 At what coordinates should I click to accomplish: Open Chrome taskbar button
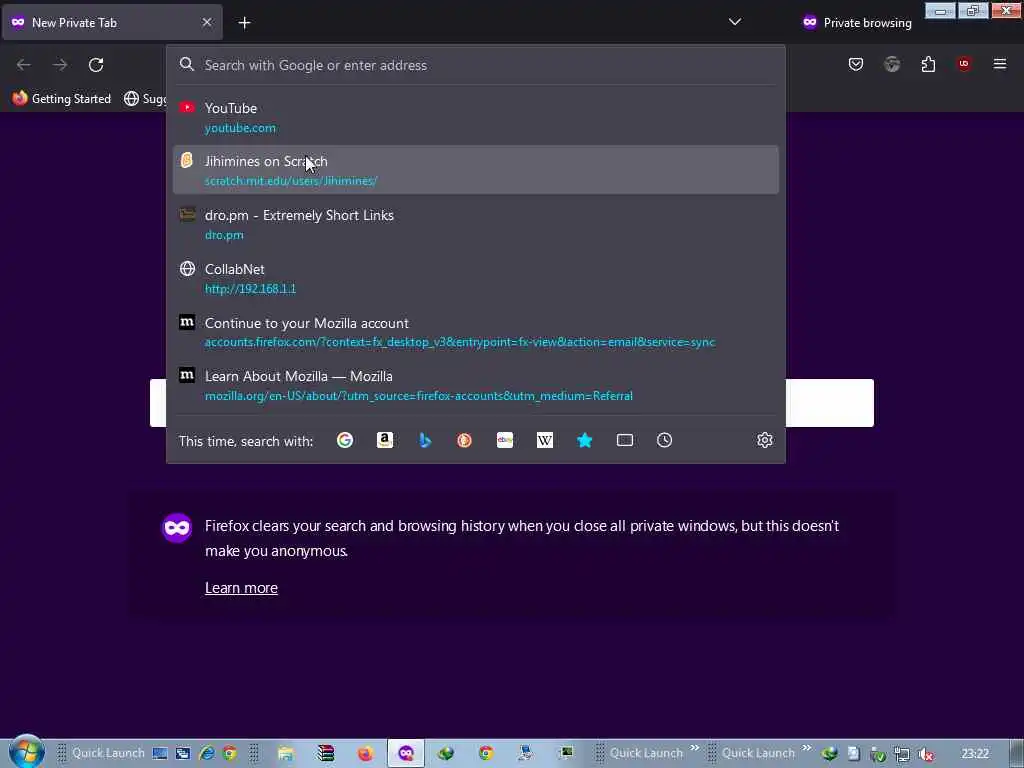(485, 753)
